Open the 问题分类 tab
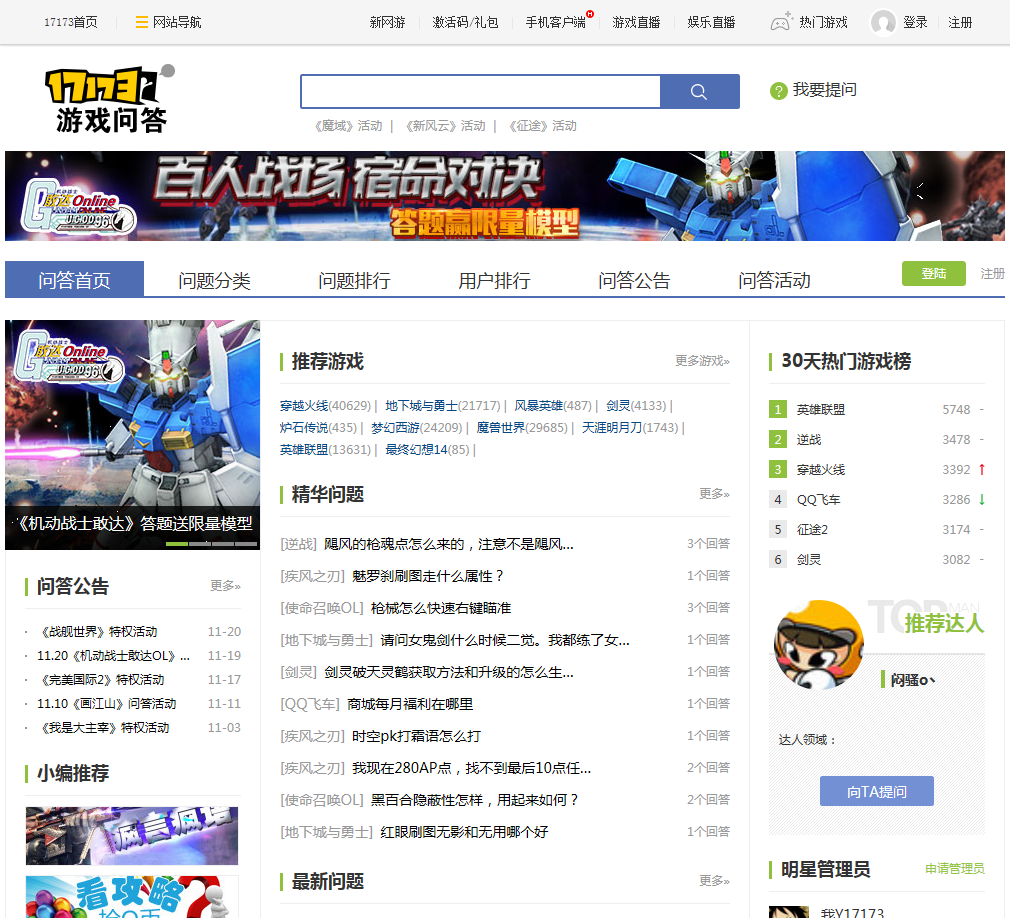Screen dimensions: 1010x918 pos(214,280)
